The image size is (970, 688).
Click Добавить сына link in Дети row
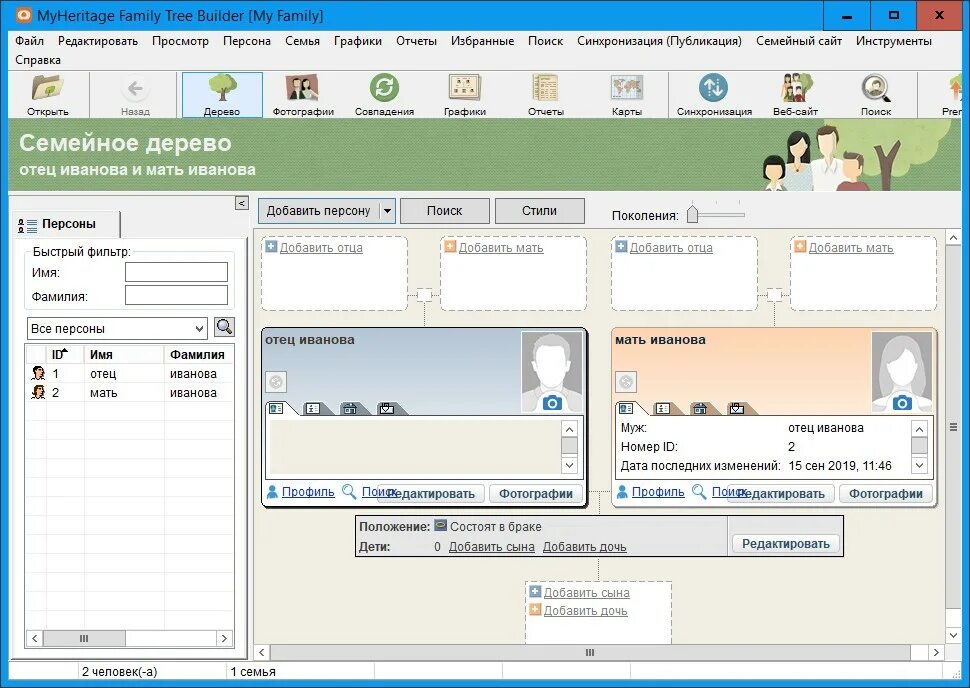tap(492, 547)
